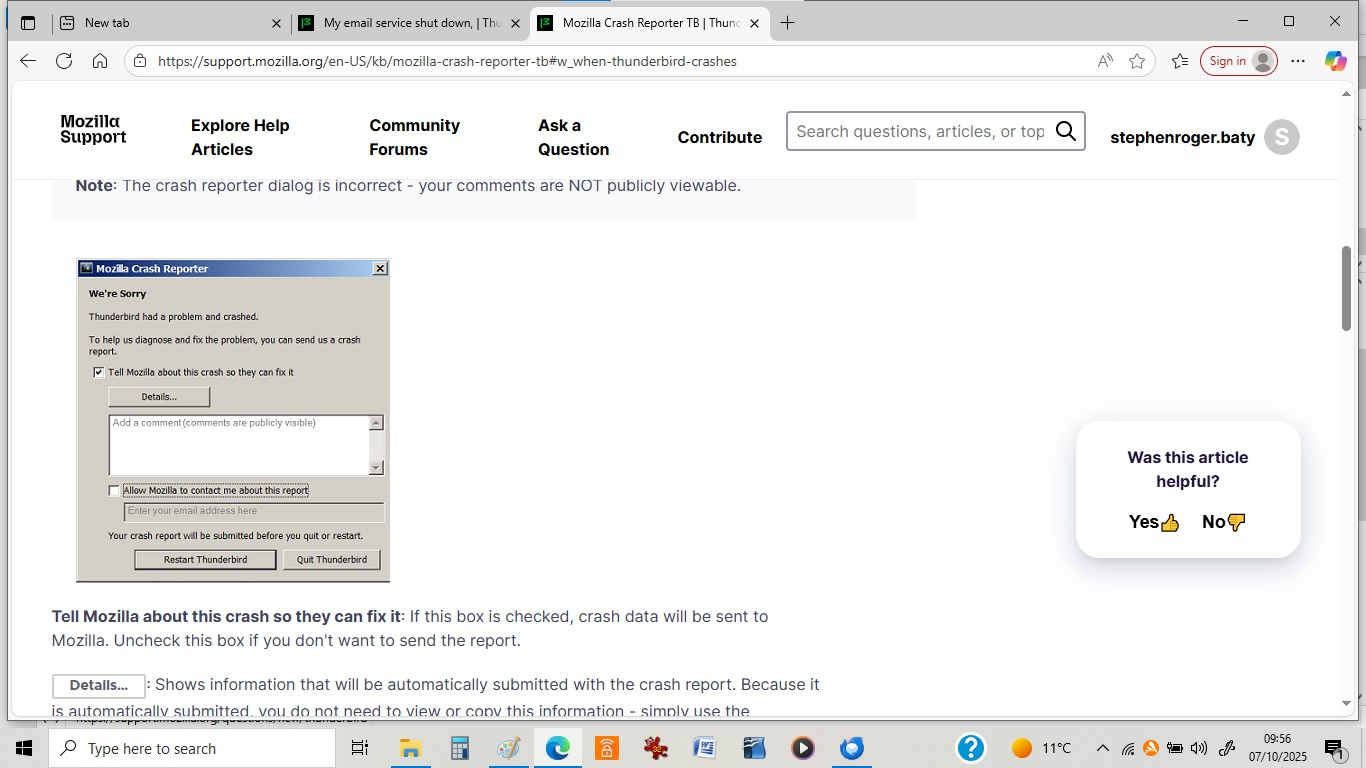The height and width of the screenshot is (768, 1366).
Task: Expand the Explore Help Articles menu
Action: (x=240, y=137)
